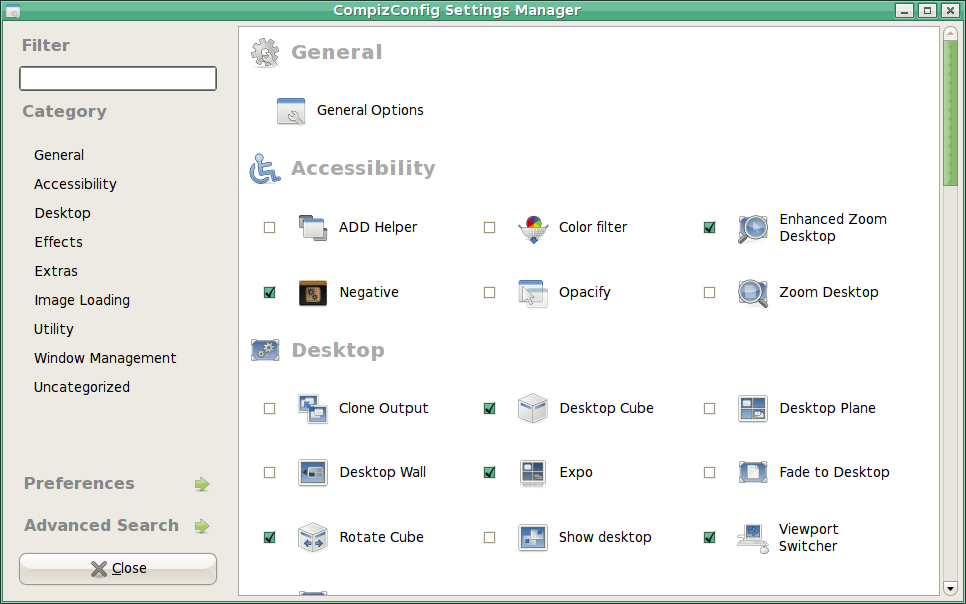Expand Advanced Search with the green arrow
Image resolution: width=966 pixels, height=604 pixels.
click(202, 526)
